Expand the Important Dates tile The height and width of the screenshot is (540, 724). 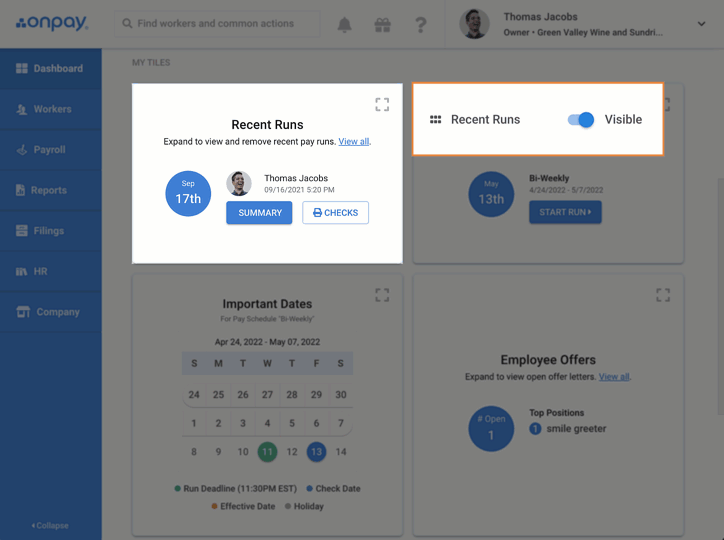click(382, 295)
